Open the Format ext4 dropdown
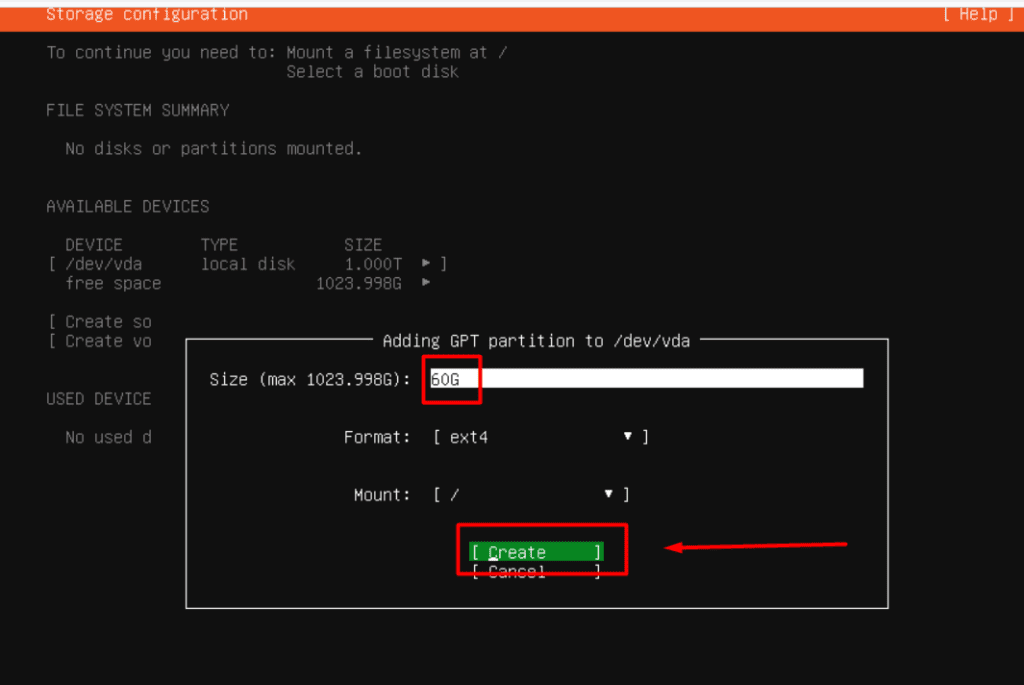The image size is (1024, 685). 540,437
